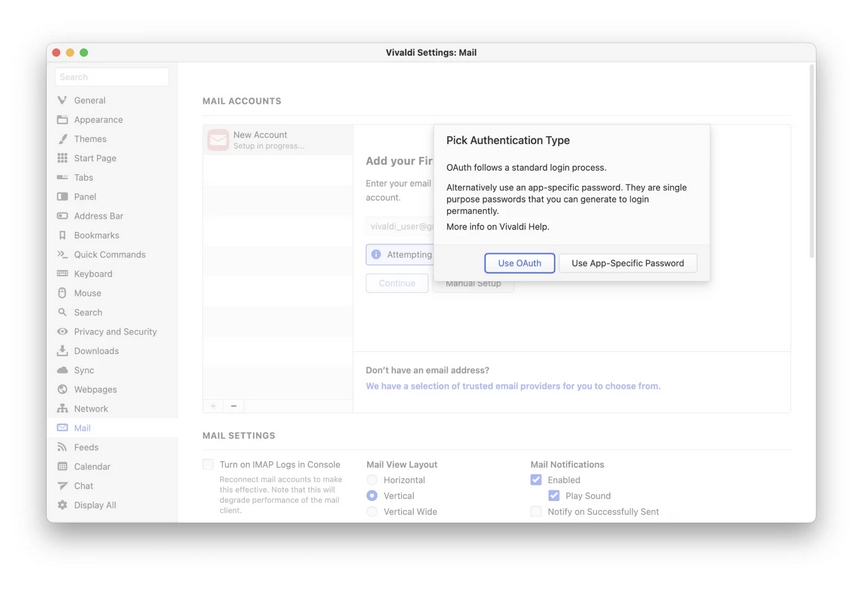Click the Appearance window icon in sidebar
The image size is (860, 589).
coord(62,120)
